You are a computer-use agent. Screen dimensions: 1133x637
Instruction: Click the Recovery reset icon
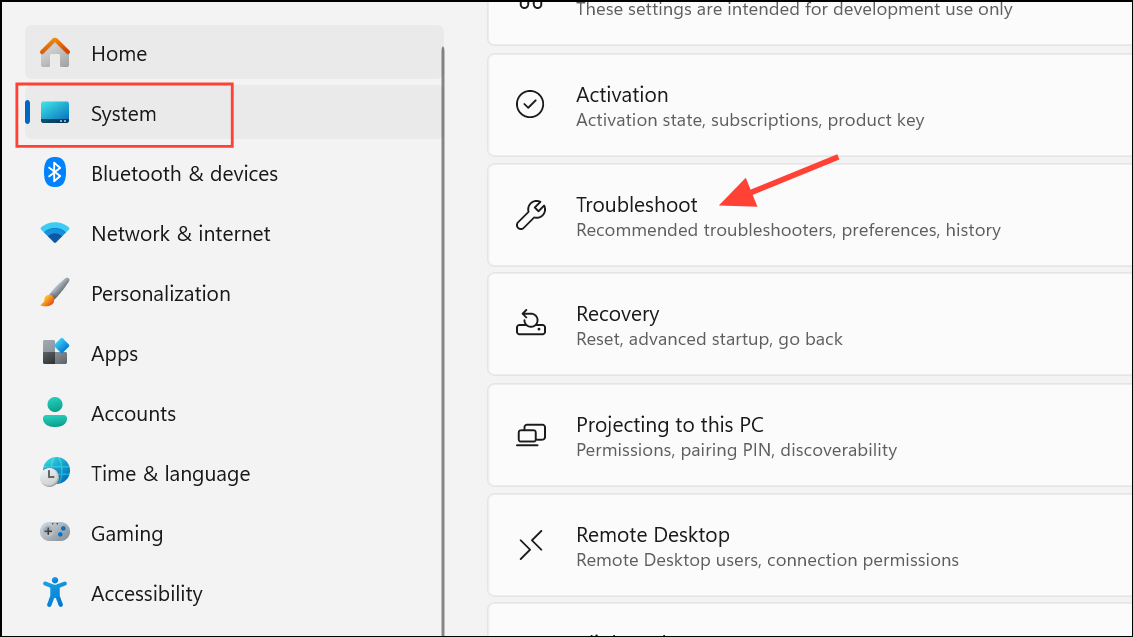[x=530, y=324]
